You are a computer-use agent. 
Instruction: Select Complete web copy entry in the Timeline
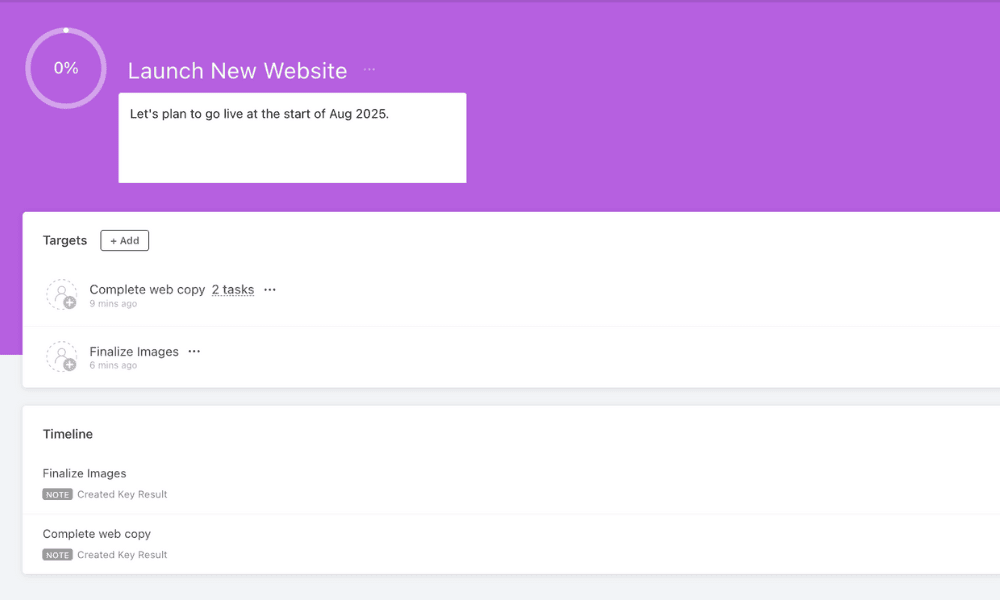click(97, 534)
